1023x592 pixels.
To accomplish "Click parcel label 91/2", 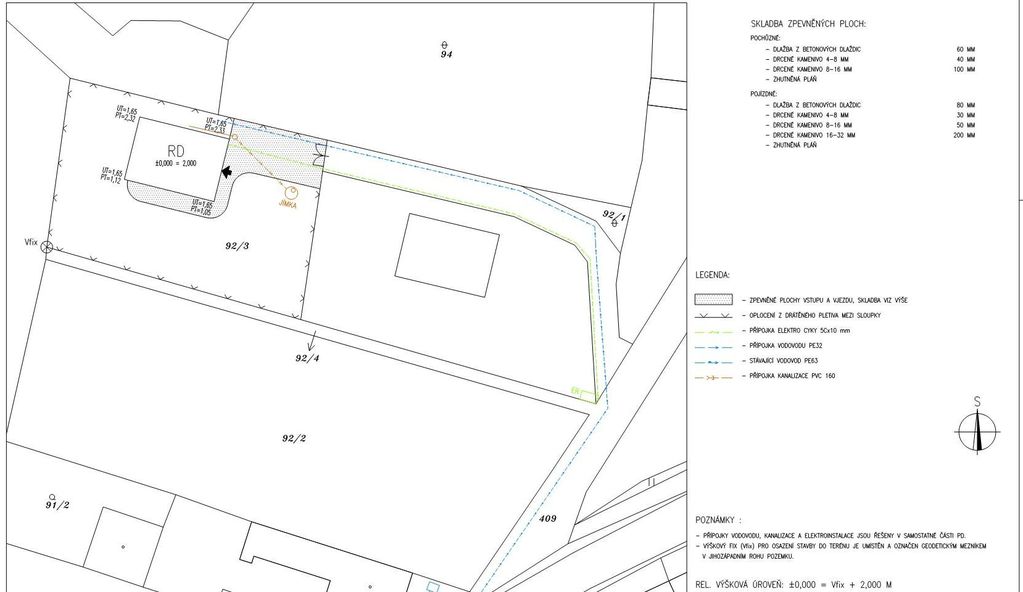I will 57,505.
